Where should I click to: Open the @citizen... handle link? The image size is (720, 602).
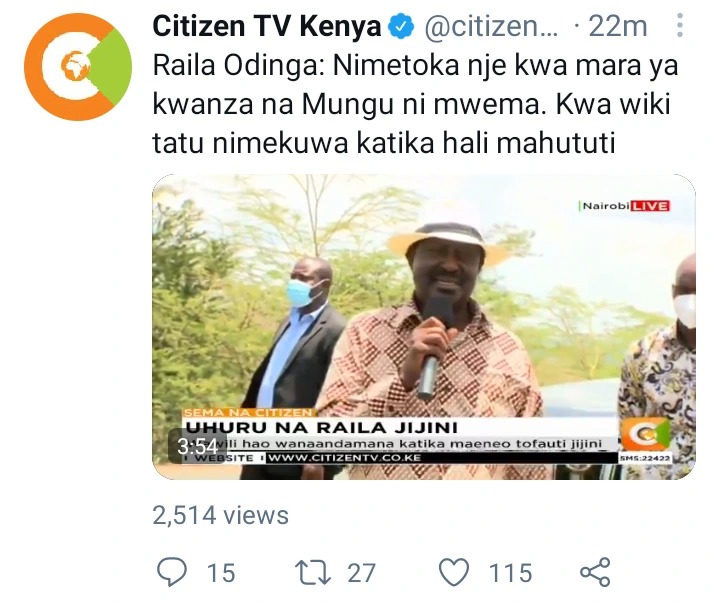(490, 27)
